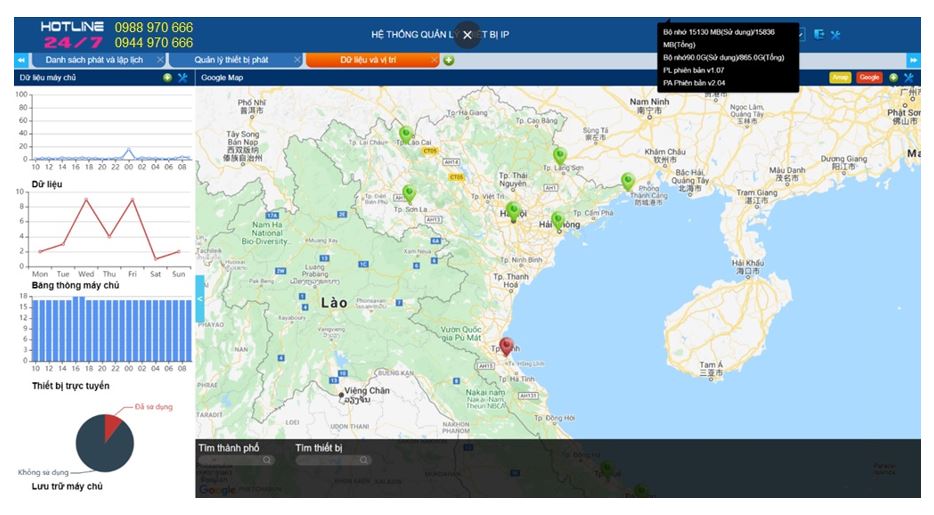
Task: Click the red Đã sử dụng pie slice
Action: point(112,424)
